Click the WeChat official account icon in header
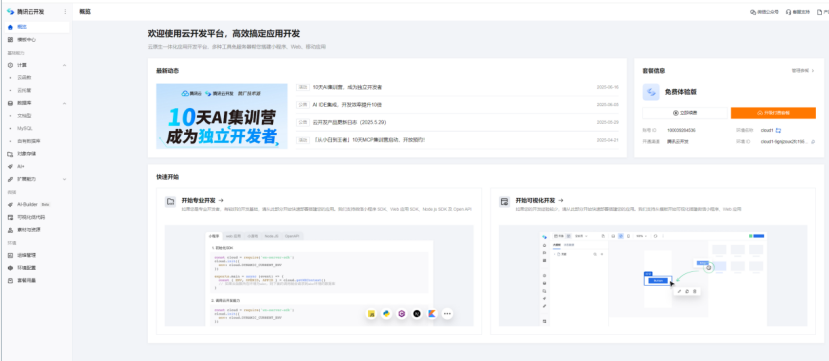 tap(753, 12)
